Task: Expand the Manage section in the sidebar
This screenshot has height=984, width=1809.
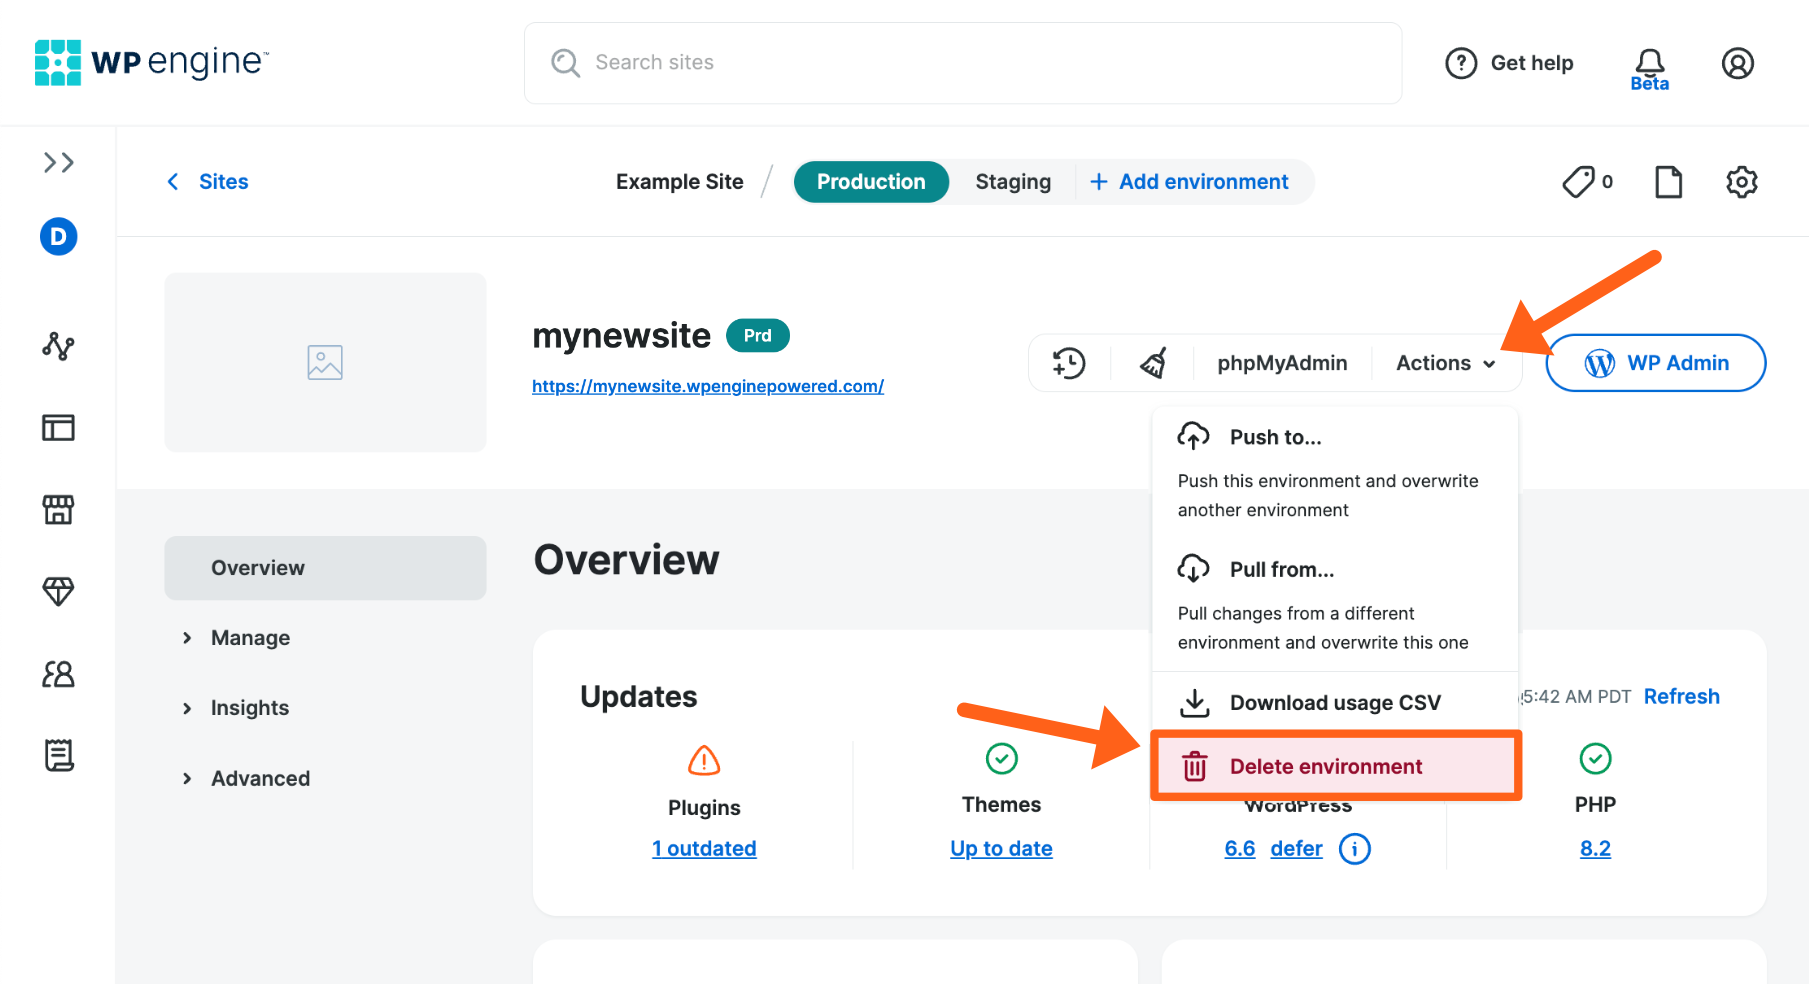Action: click(x=249, y=637)
